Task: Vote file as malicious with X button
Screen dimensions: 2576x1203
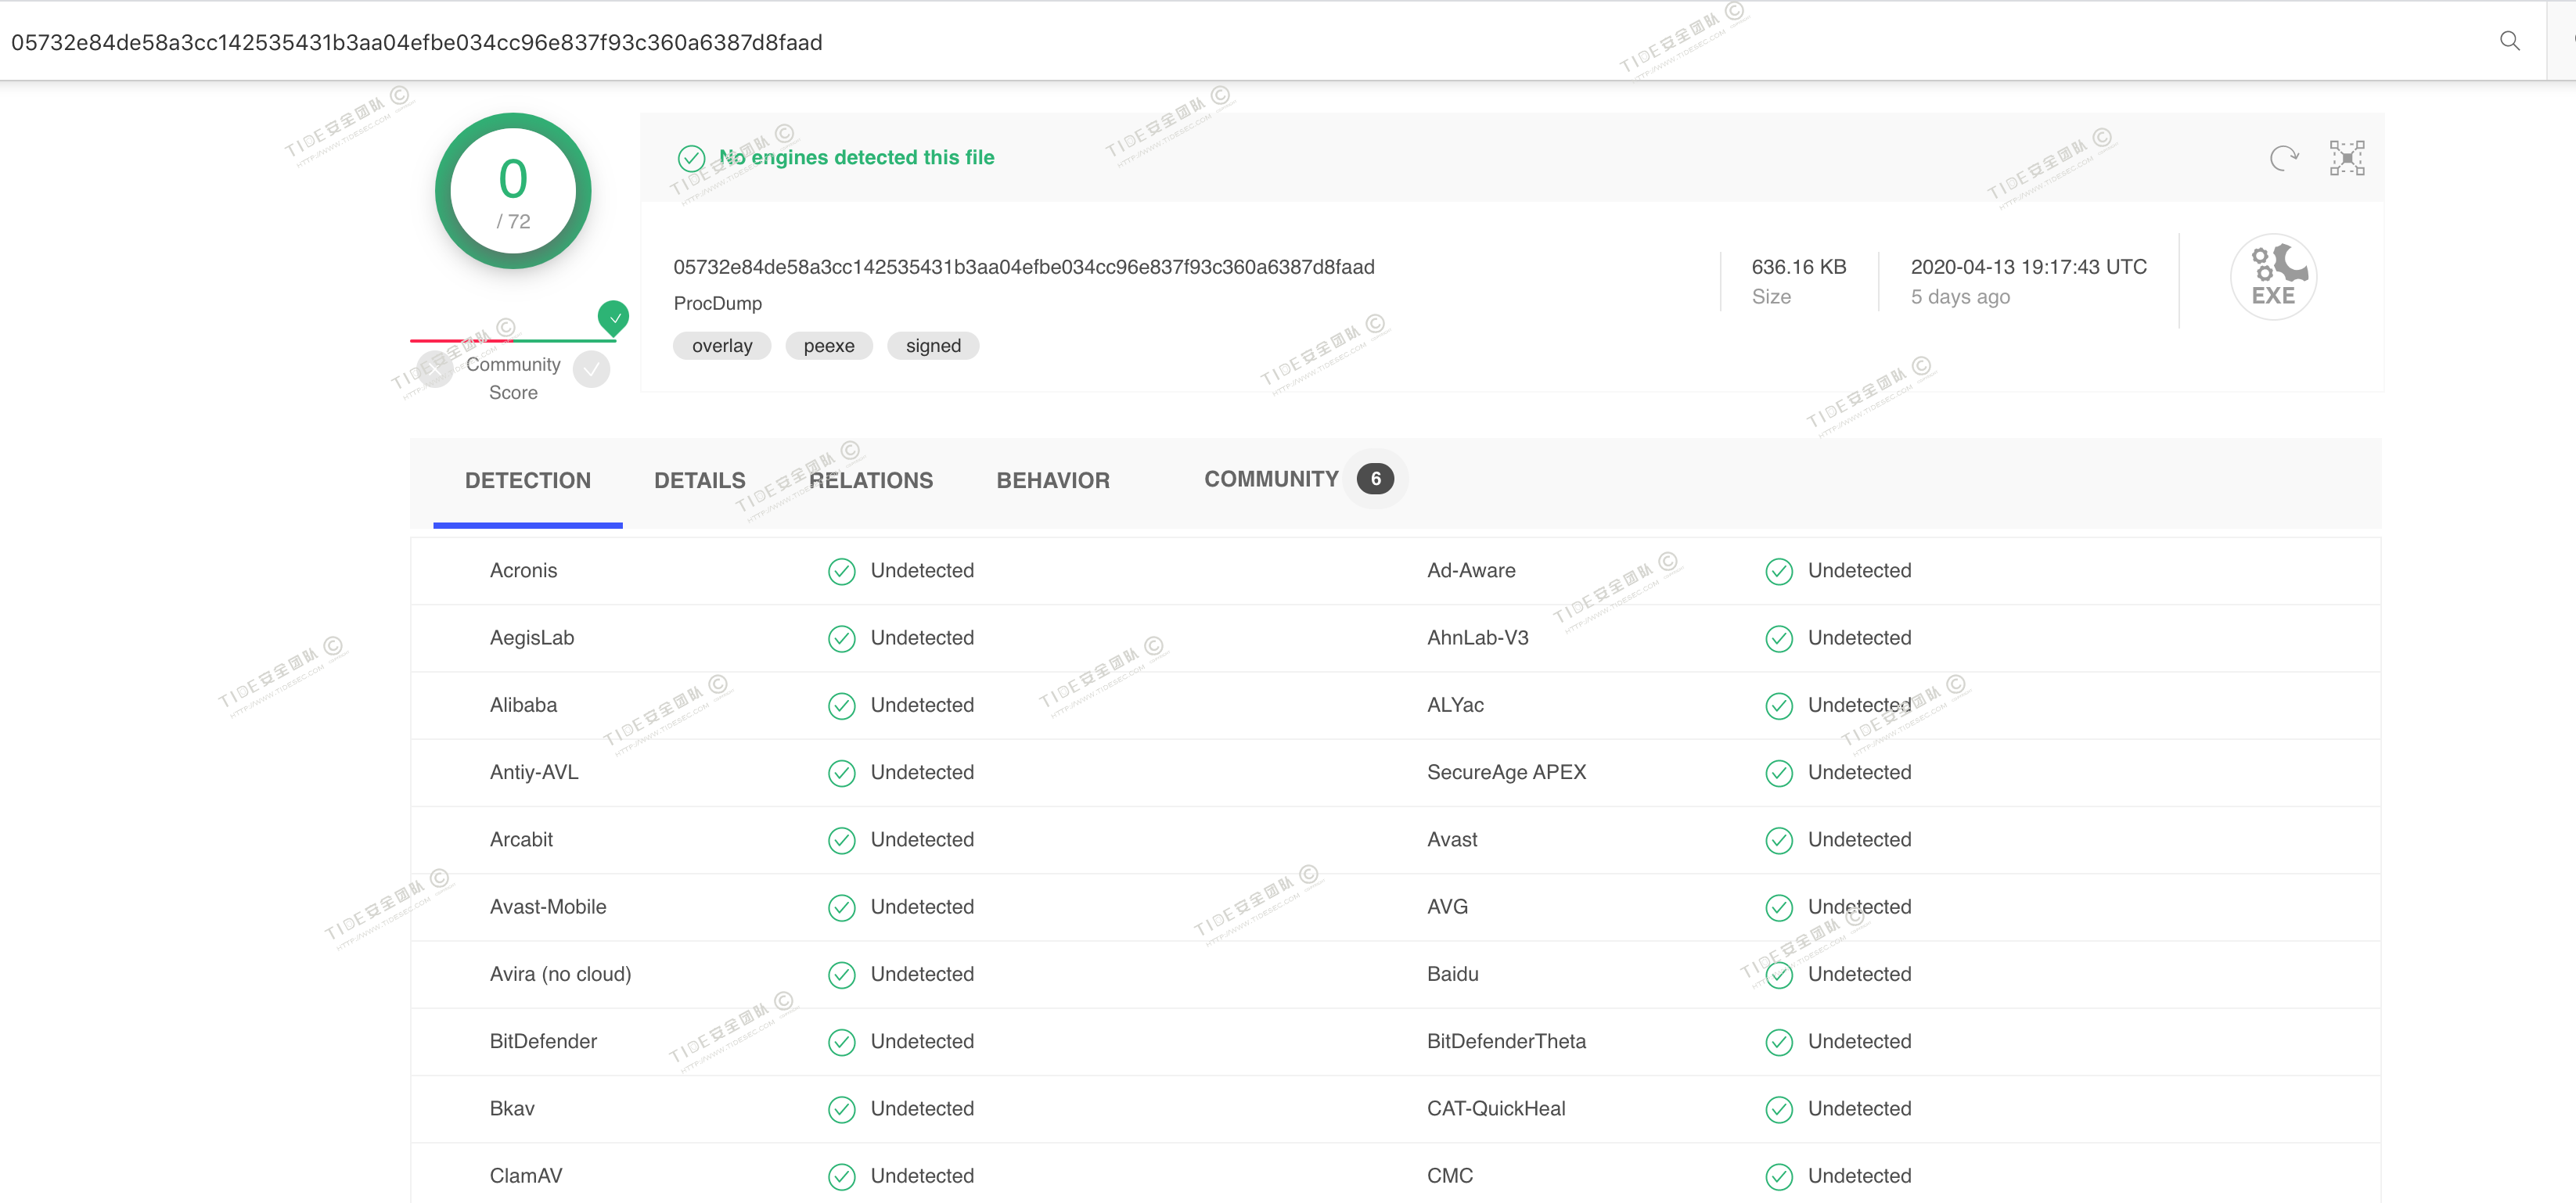Action: pos(434,370)
